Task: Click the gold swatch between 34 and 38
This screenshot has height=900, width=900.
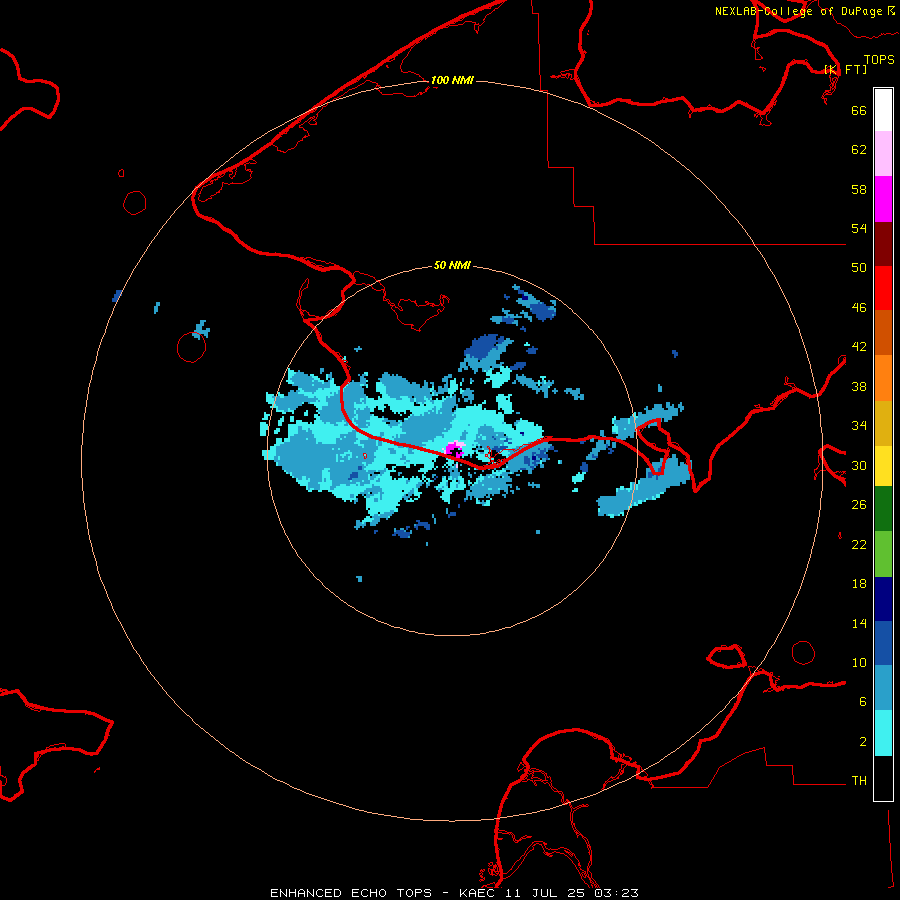Action: click(x=883, y=423)
